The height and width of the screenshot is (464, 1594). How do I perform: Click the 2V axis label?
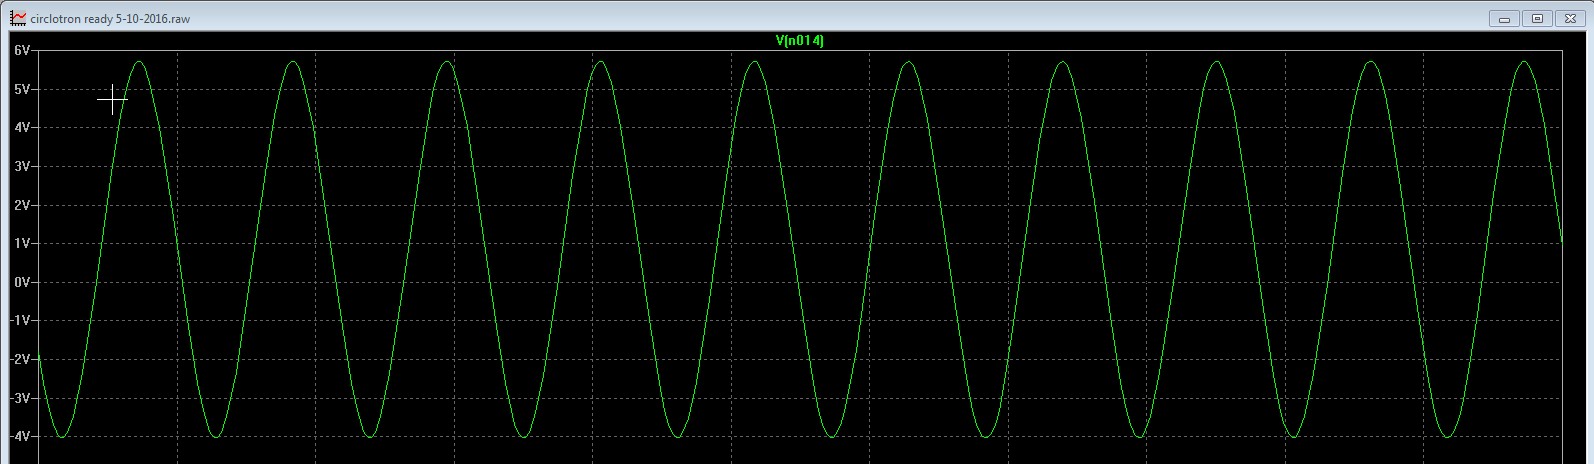(x=22, y=205)
